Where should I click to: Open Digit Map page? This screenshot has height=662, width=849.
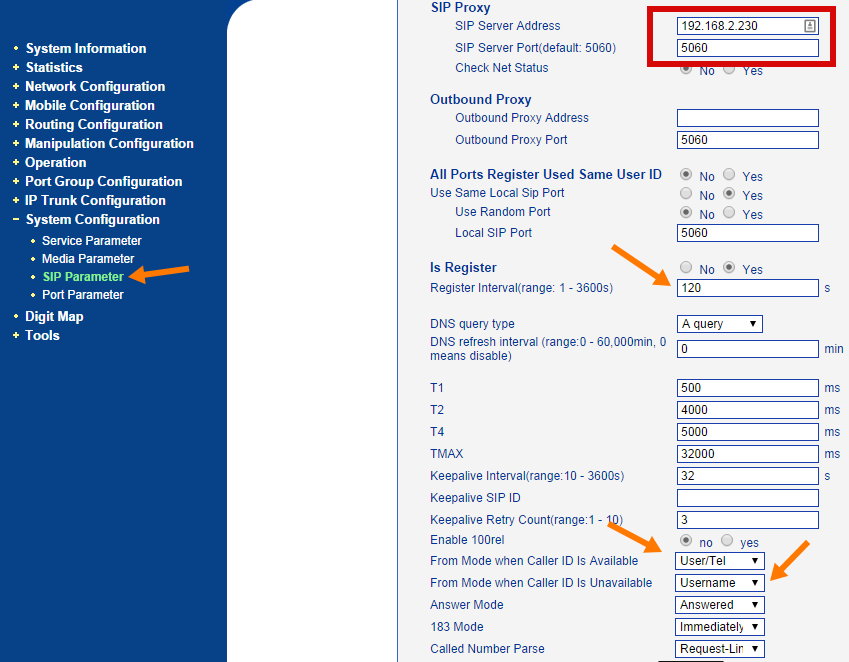(x=54, y=317)
